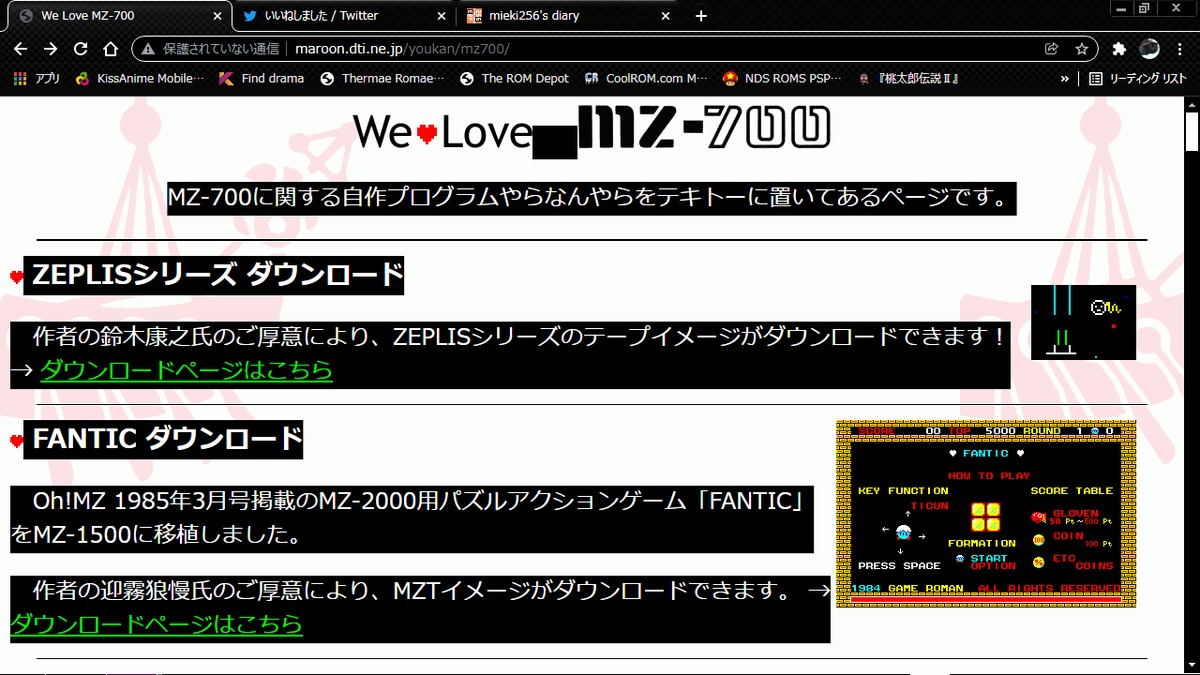
Task: Click the FANTIC game screenshot thumbnail
Action: 986,514
